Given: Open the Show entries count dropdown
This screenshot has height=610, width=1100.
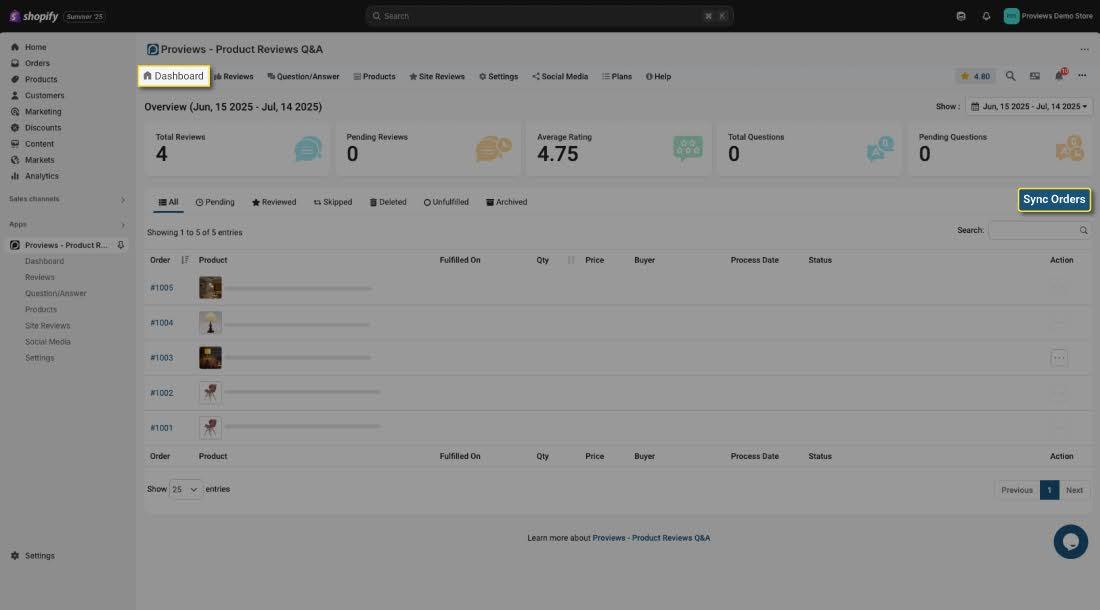Looking at the screenshot, I should (186, 490).
